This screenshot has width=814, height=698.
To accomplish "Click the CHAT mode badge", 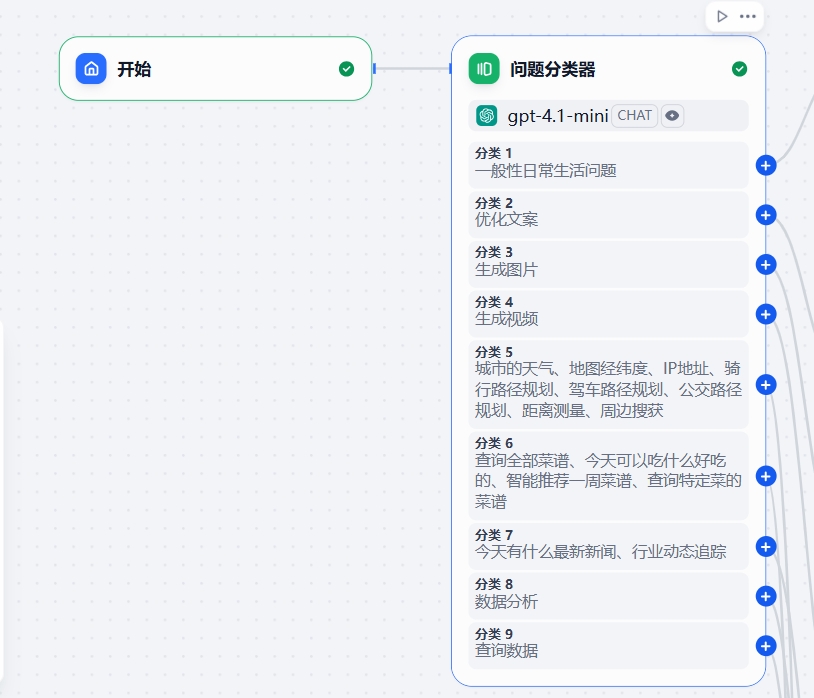I will (x=634, y=115).
